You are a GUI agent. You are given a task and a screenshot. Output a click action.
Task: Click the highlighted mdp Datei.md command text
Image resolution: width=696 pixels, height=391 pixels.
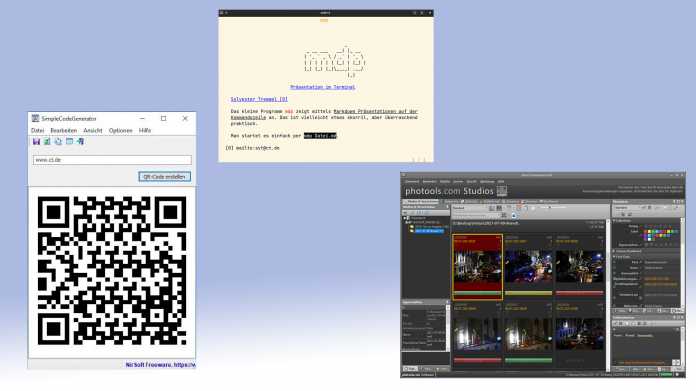(x=320, y=136)
